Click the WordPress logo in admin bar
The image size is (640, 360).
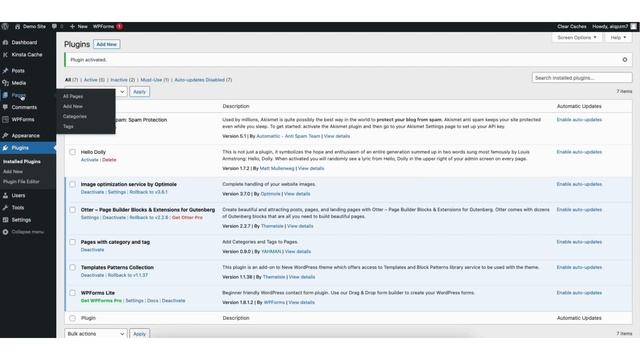tap(5, 27)
